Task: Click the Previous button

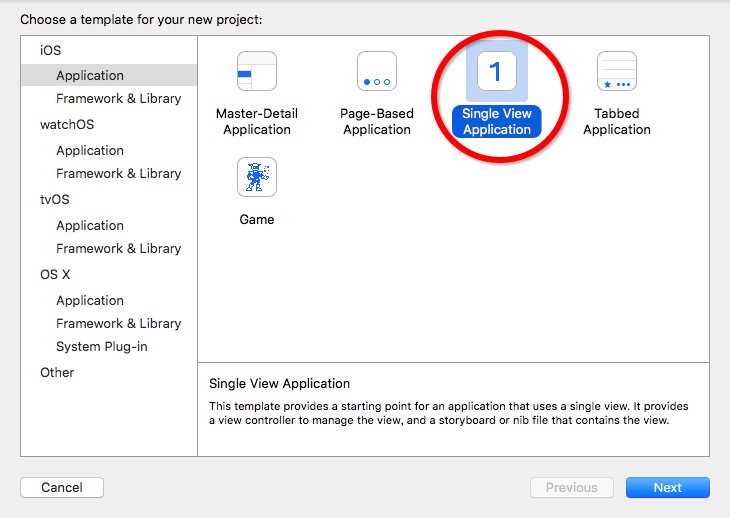Action: point(572,487)
